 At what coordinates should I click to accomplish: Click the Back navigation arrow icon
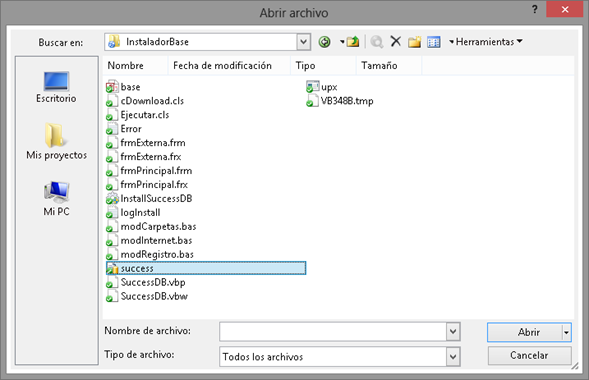(x=324, y=42)
